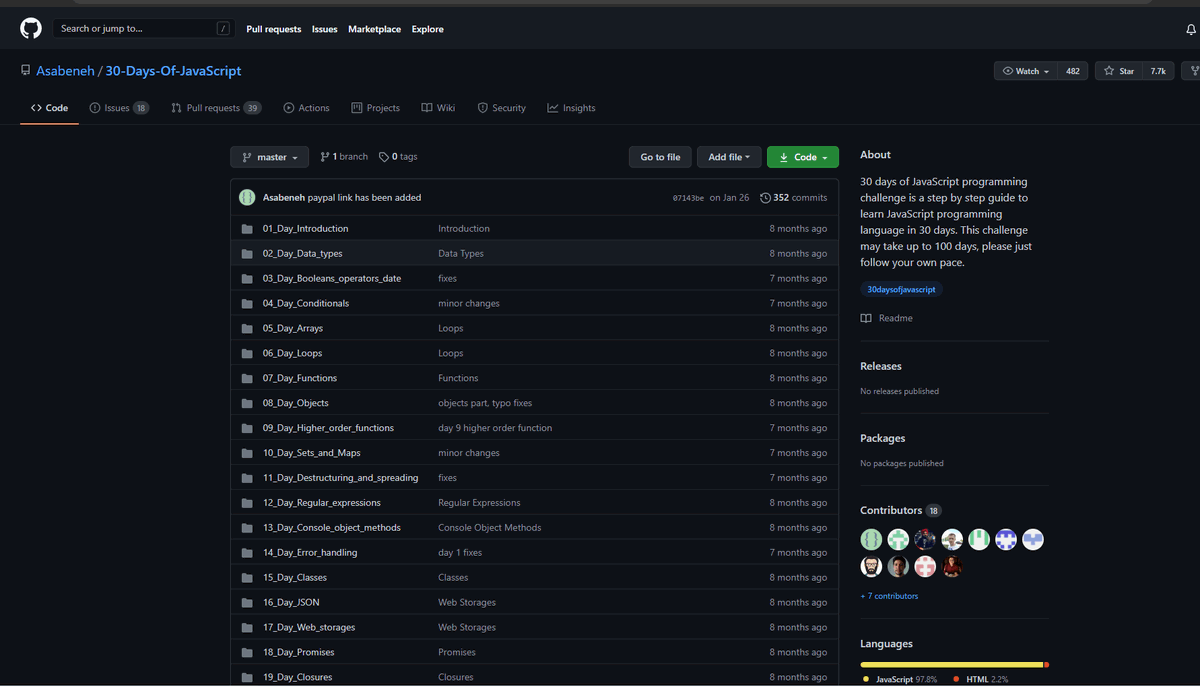Screen dimensions: 1200x687
Task: Click the book icon next to Readme
Action: (x=866, y=318)
